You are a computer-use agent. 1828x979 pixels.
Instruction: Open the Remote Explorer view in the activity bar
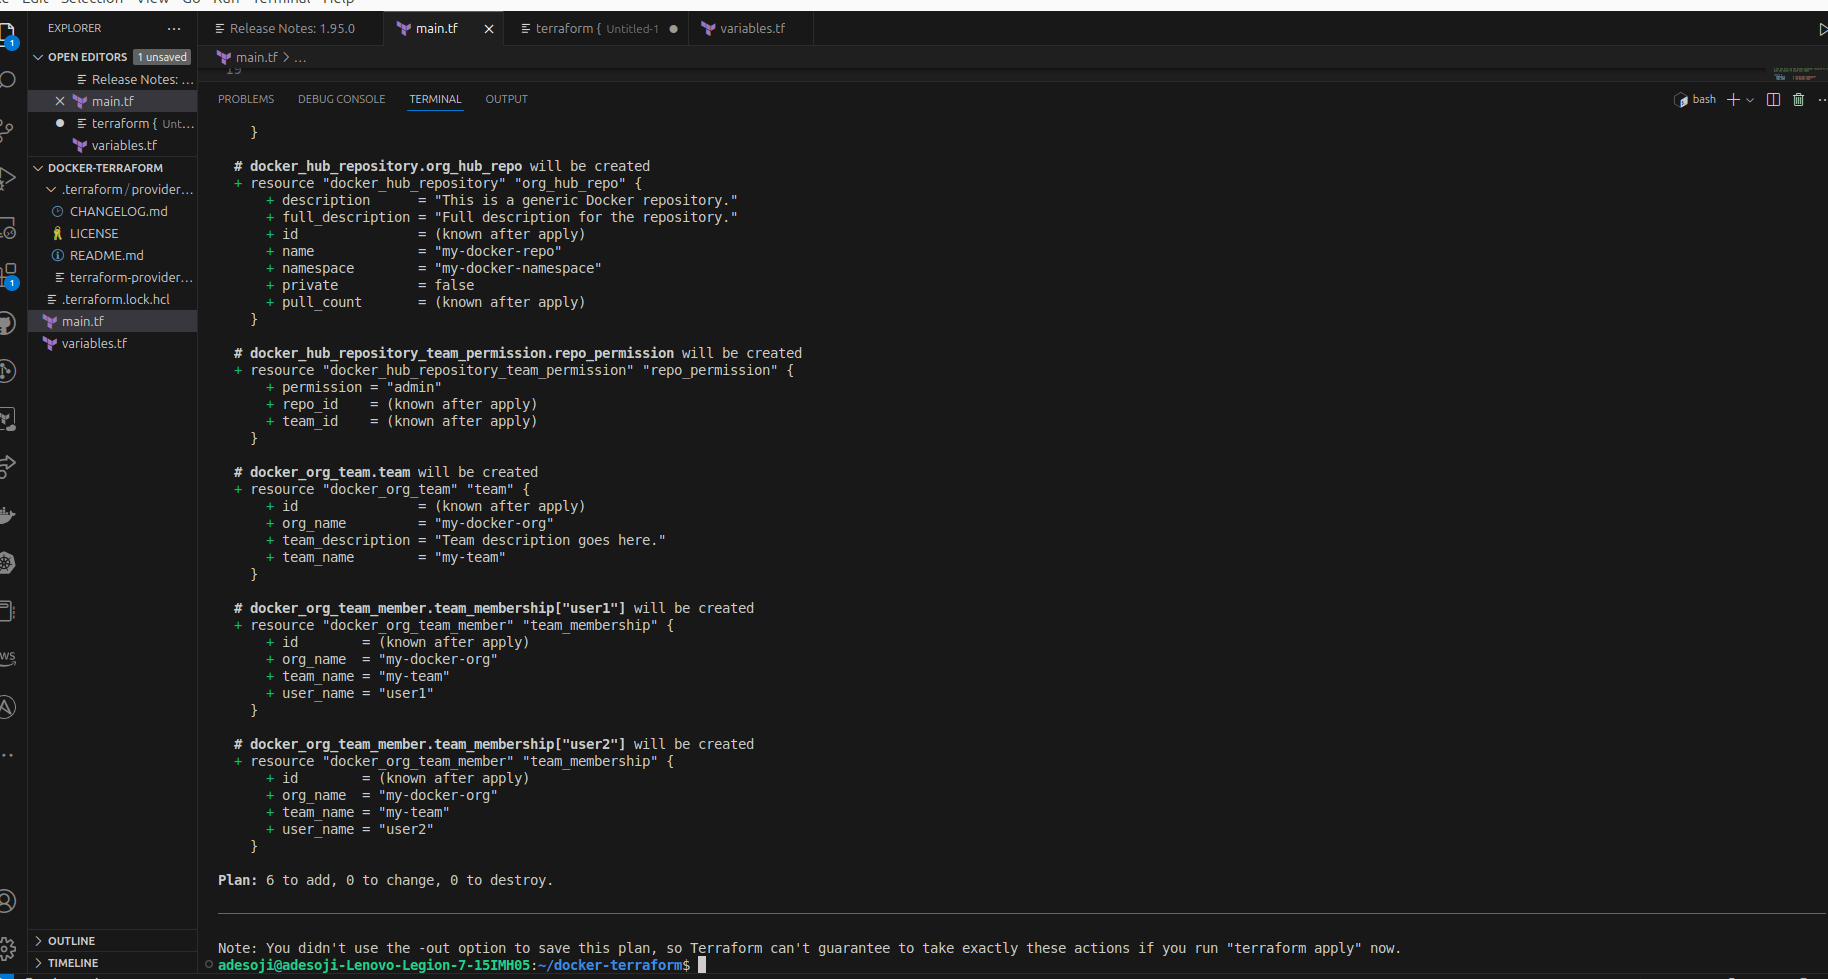[x=8, y=227]
